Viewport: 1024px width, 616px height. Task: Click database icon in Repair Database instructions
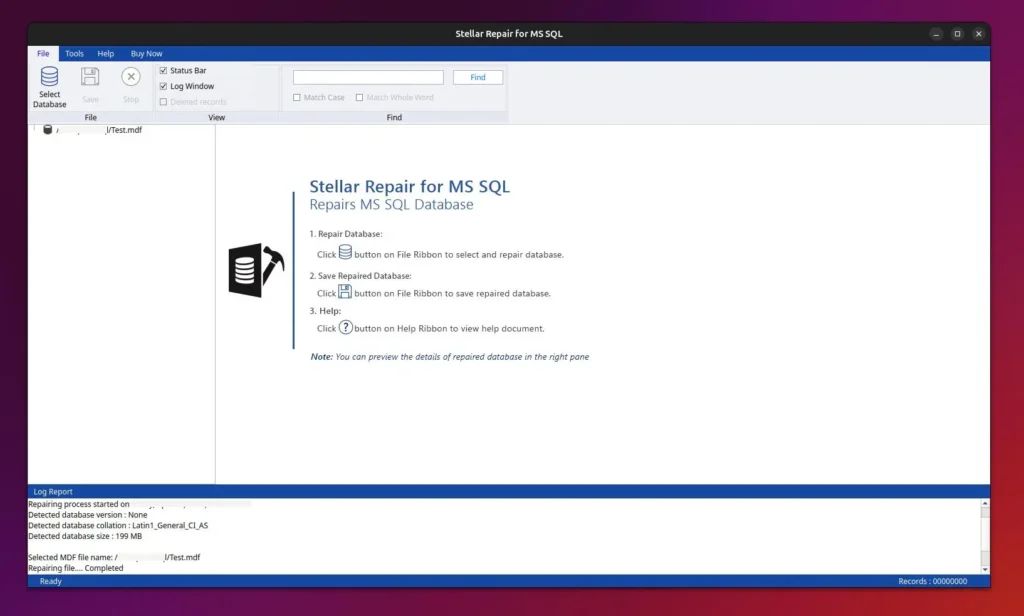pos(345,253)
